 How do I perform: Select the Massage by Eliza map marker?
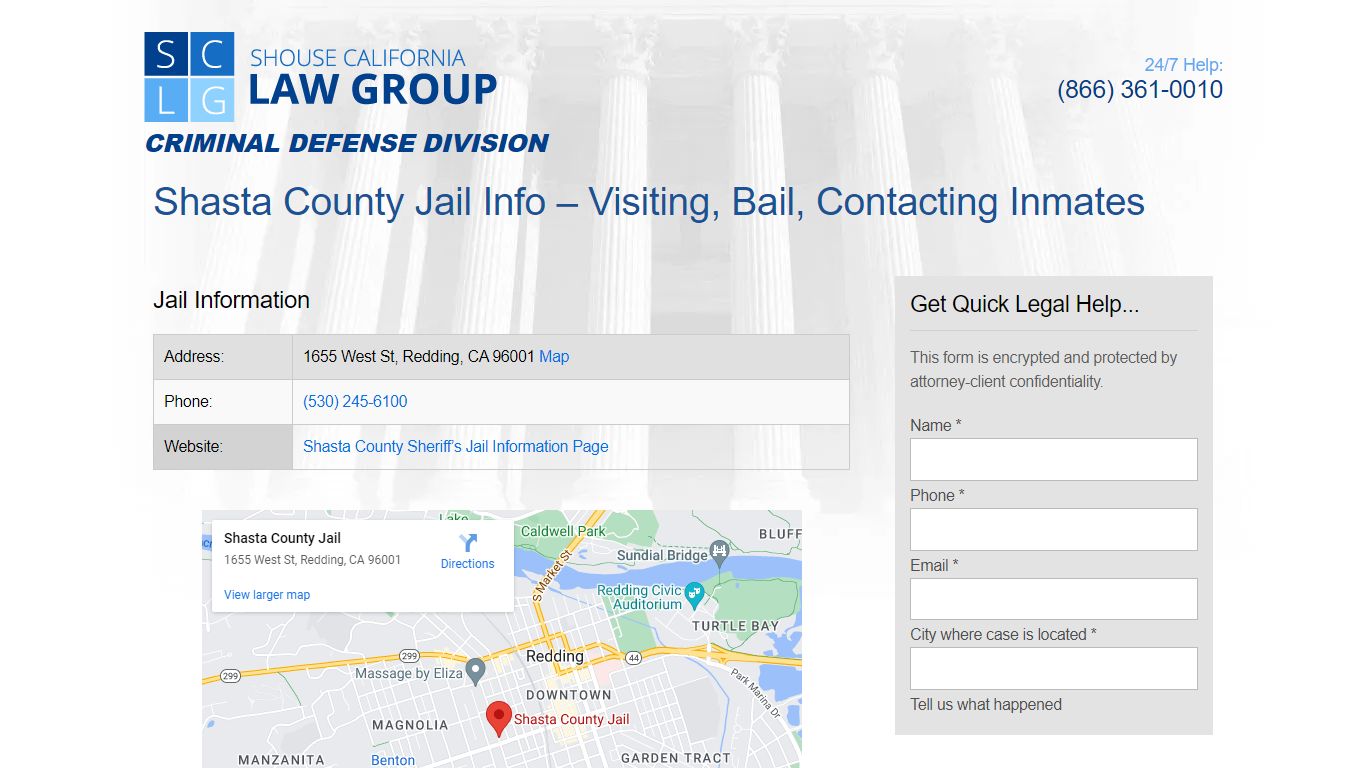click(476, 671)
